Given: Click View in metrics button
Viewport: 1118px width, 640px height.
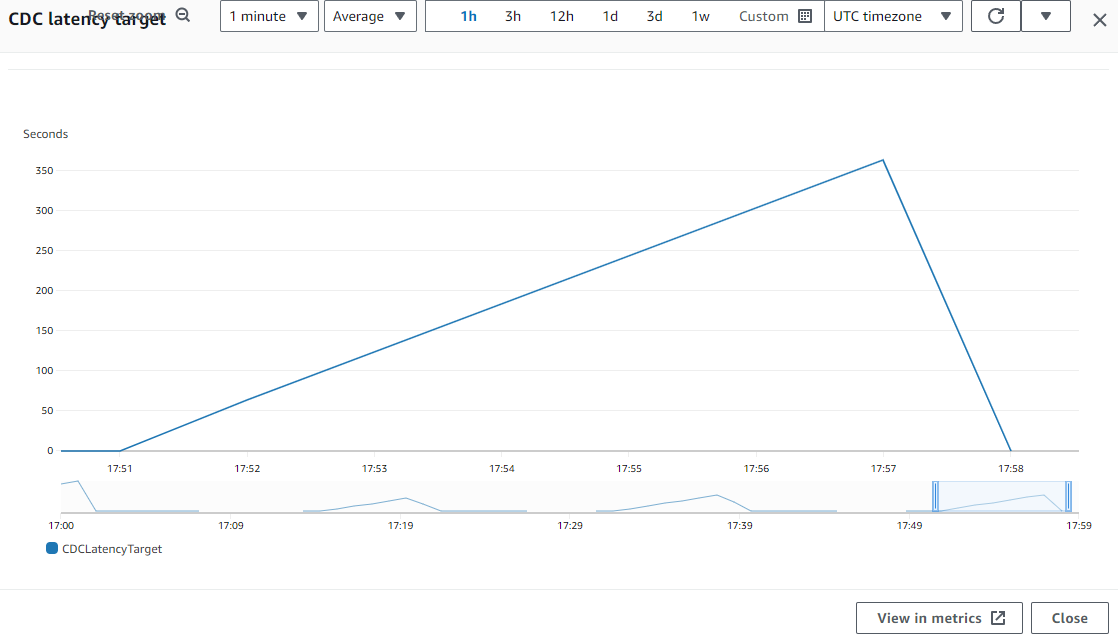Looking at the screenshot, I should [939, 618].
